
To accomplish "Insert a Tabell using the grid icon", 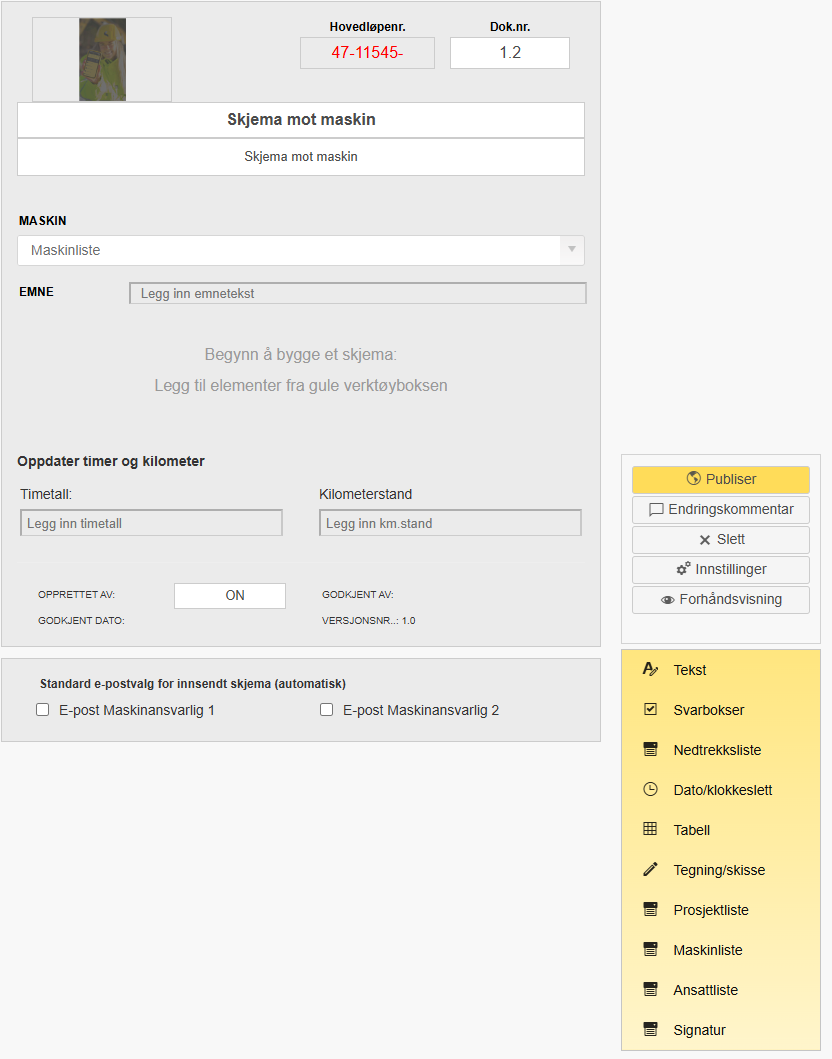I will coord(650,830).
